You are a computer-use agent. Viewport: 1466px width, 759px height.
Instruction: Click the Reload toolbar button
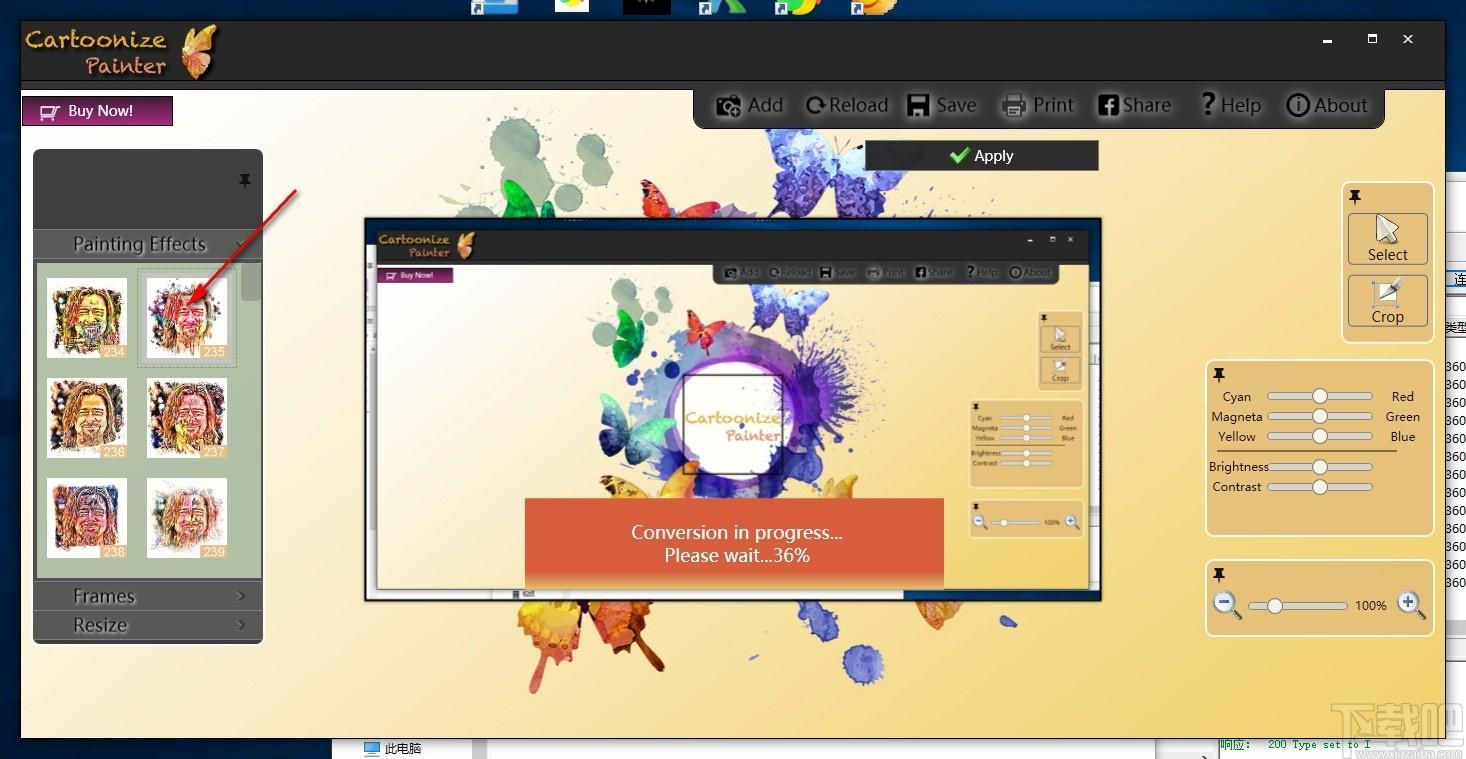pos(847,105)
